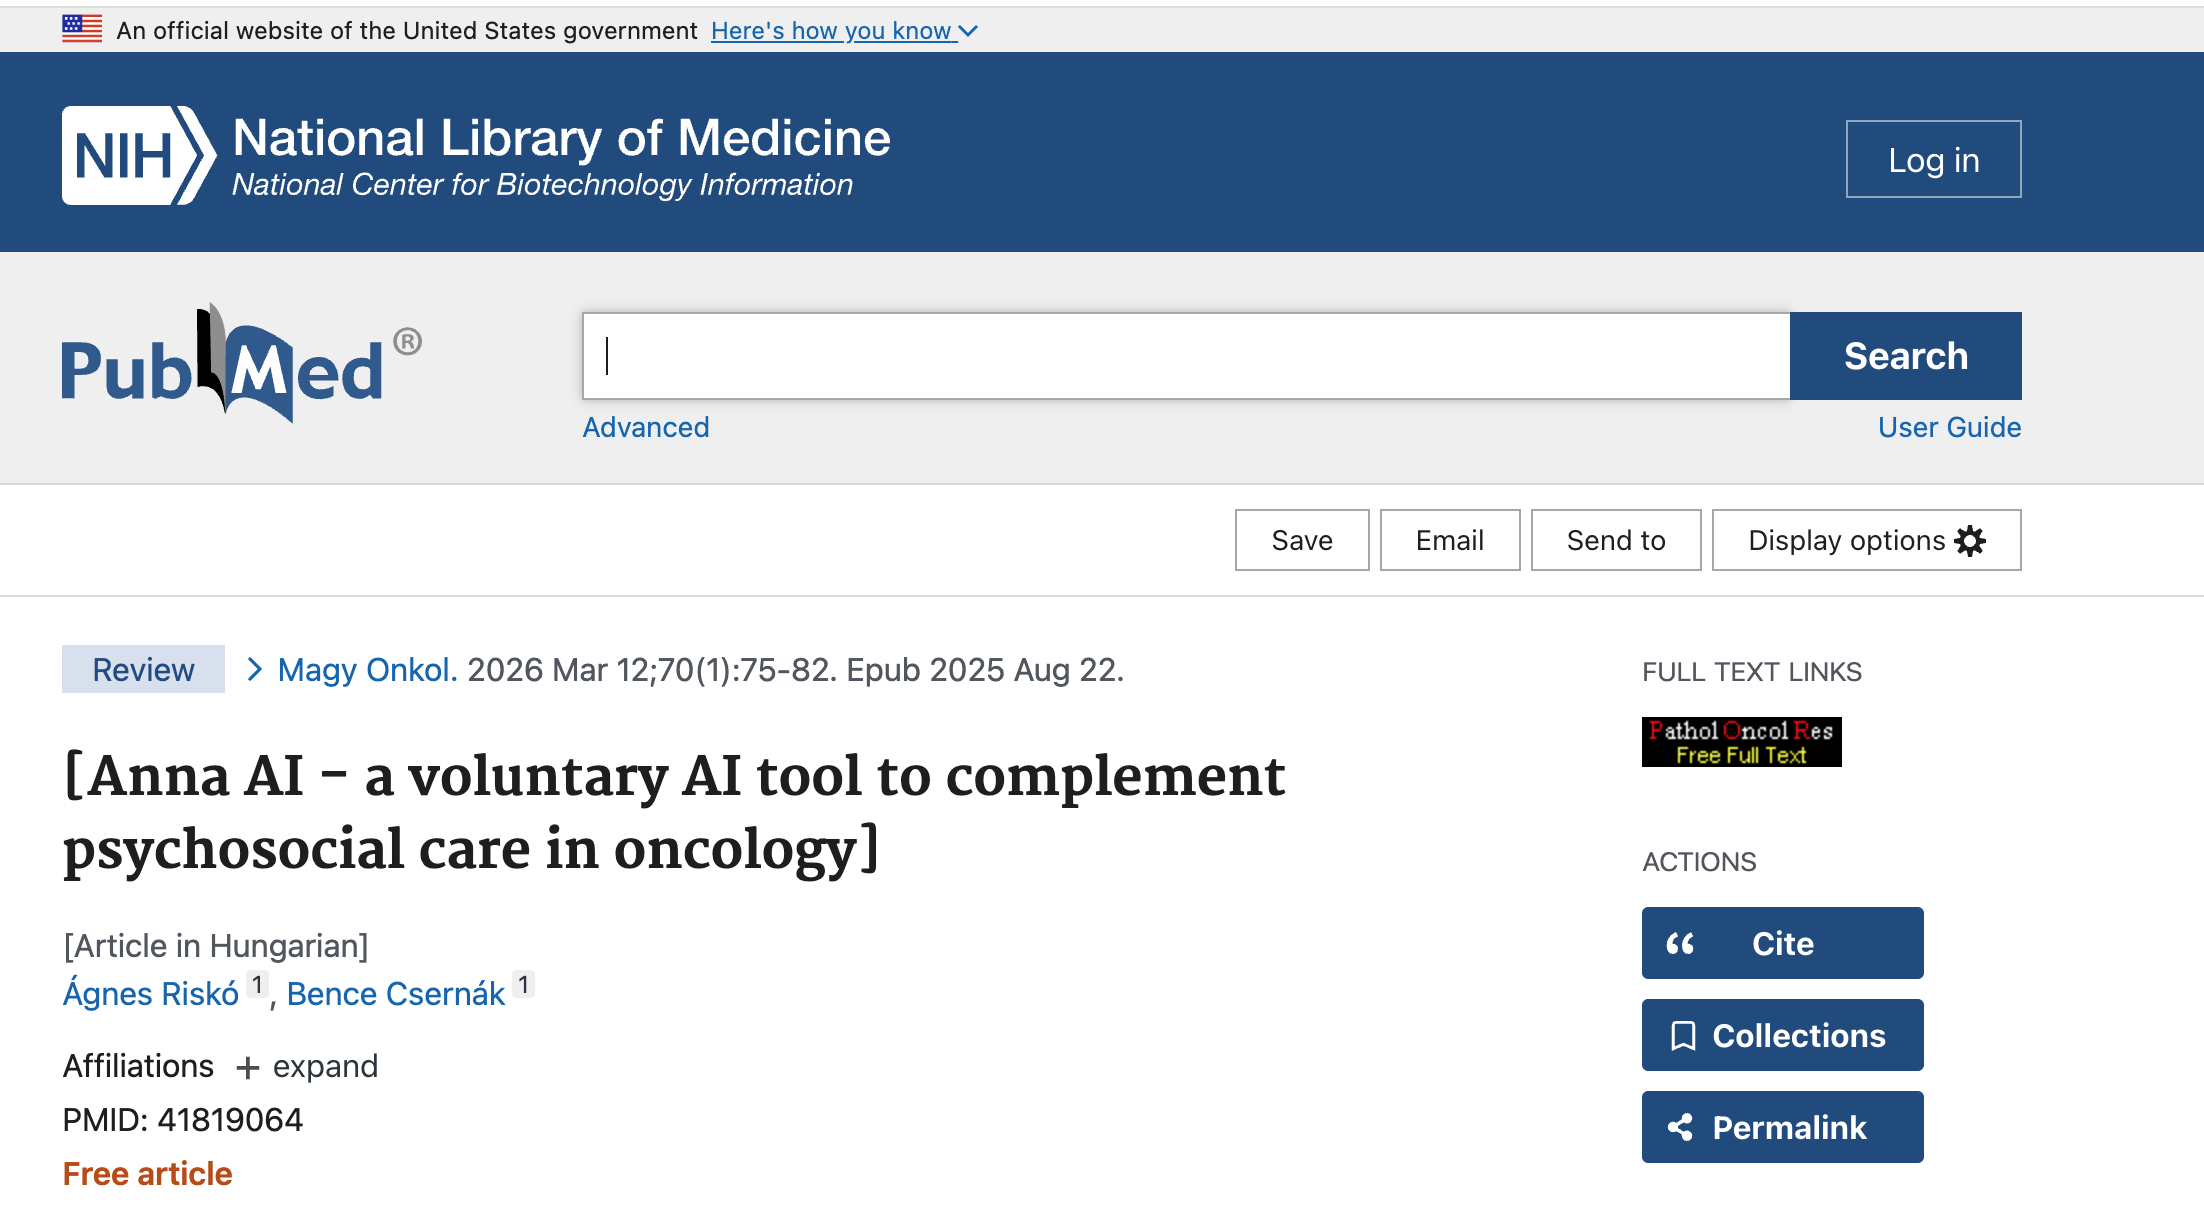The image size is (2204, 1230).
Task: Place cursor in the PubMed search field
Action: pyautogui.click(x=1100, y=356)
